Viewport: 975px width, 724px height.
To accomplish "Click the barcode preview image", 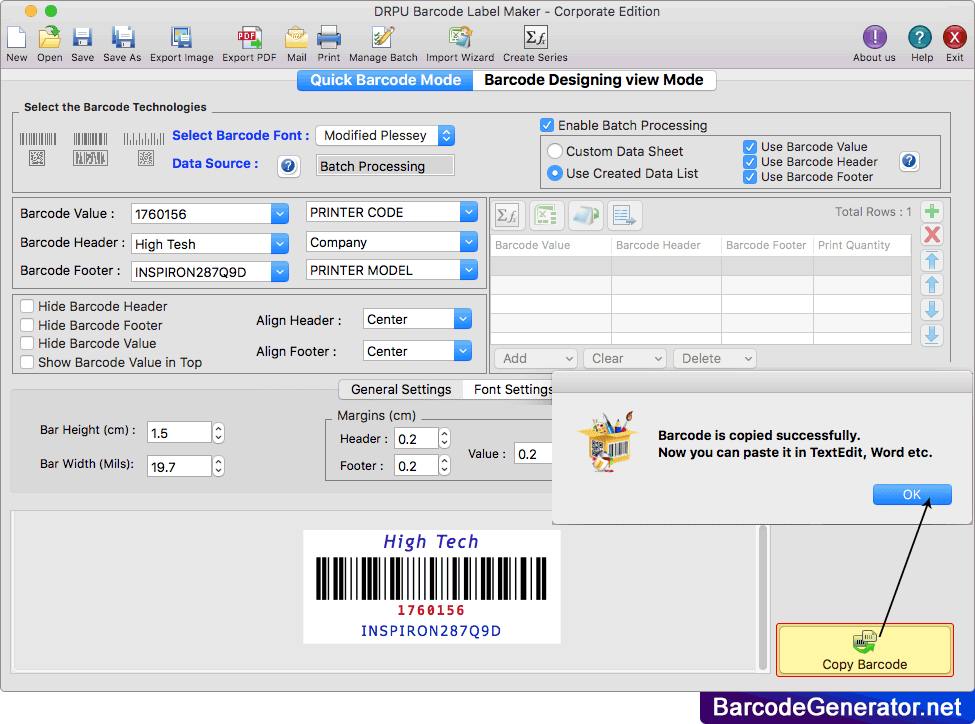I will tap(432, 587).
